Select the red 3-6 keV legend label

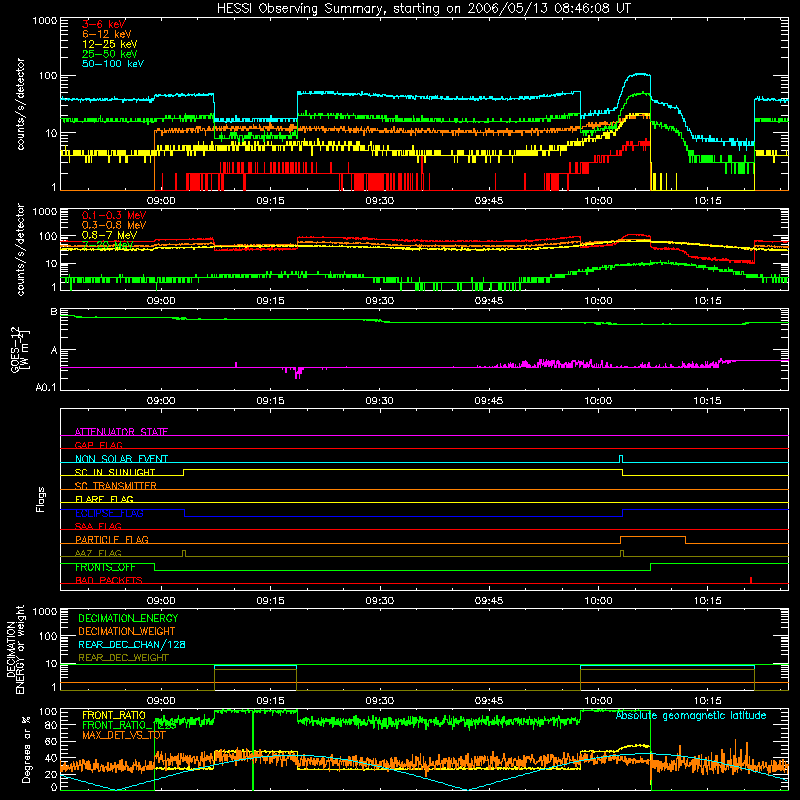tap(104, 24)
